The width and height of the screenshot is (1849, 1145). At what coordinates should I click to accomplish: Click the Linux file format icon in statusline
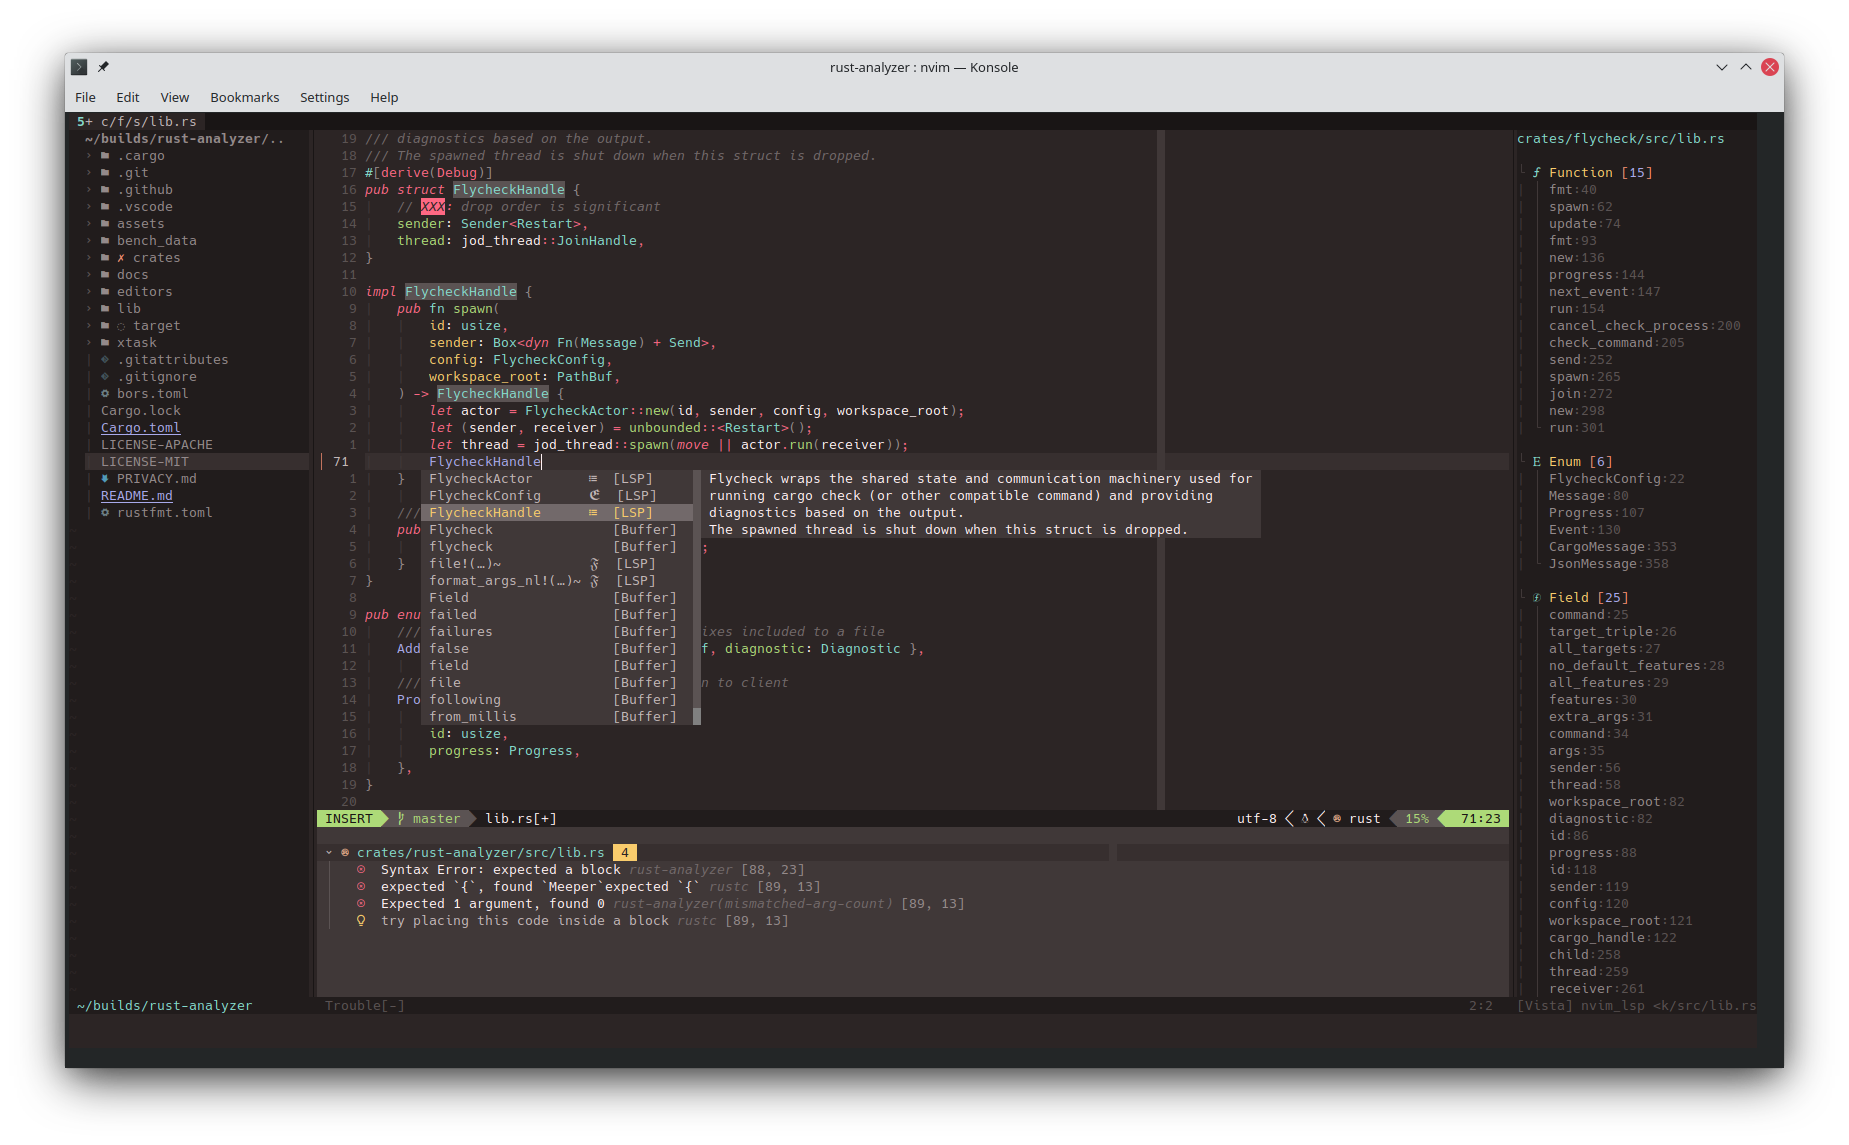click(1305, 819)
